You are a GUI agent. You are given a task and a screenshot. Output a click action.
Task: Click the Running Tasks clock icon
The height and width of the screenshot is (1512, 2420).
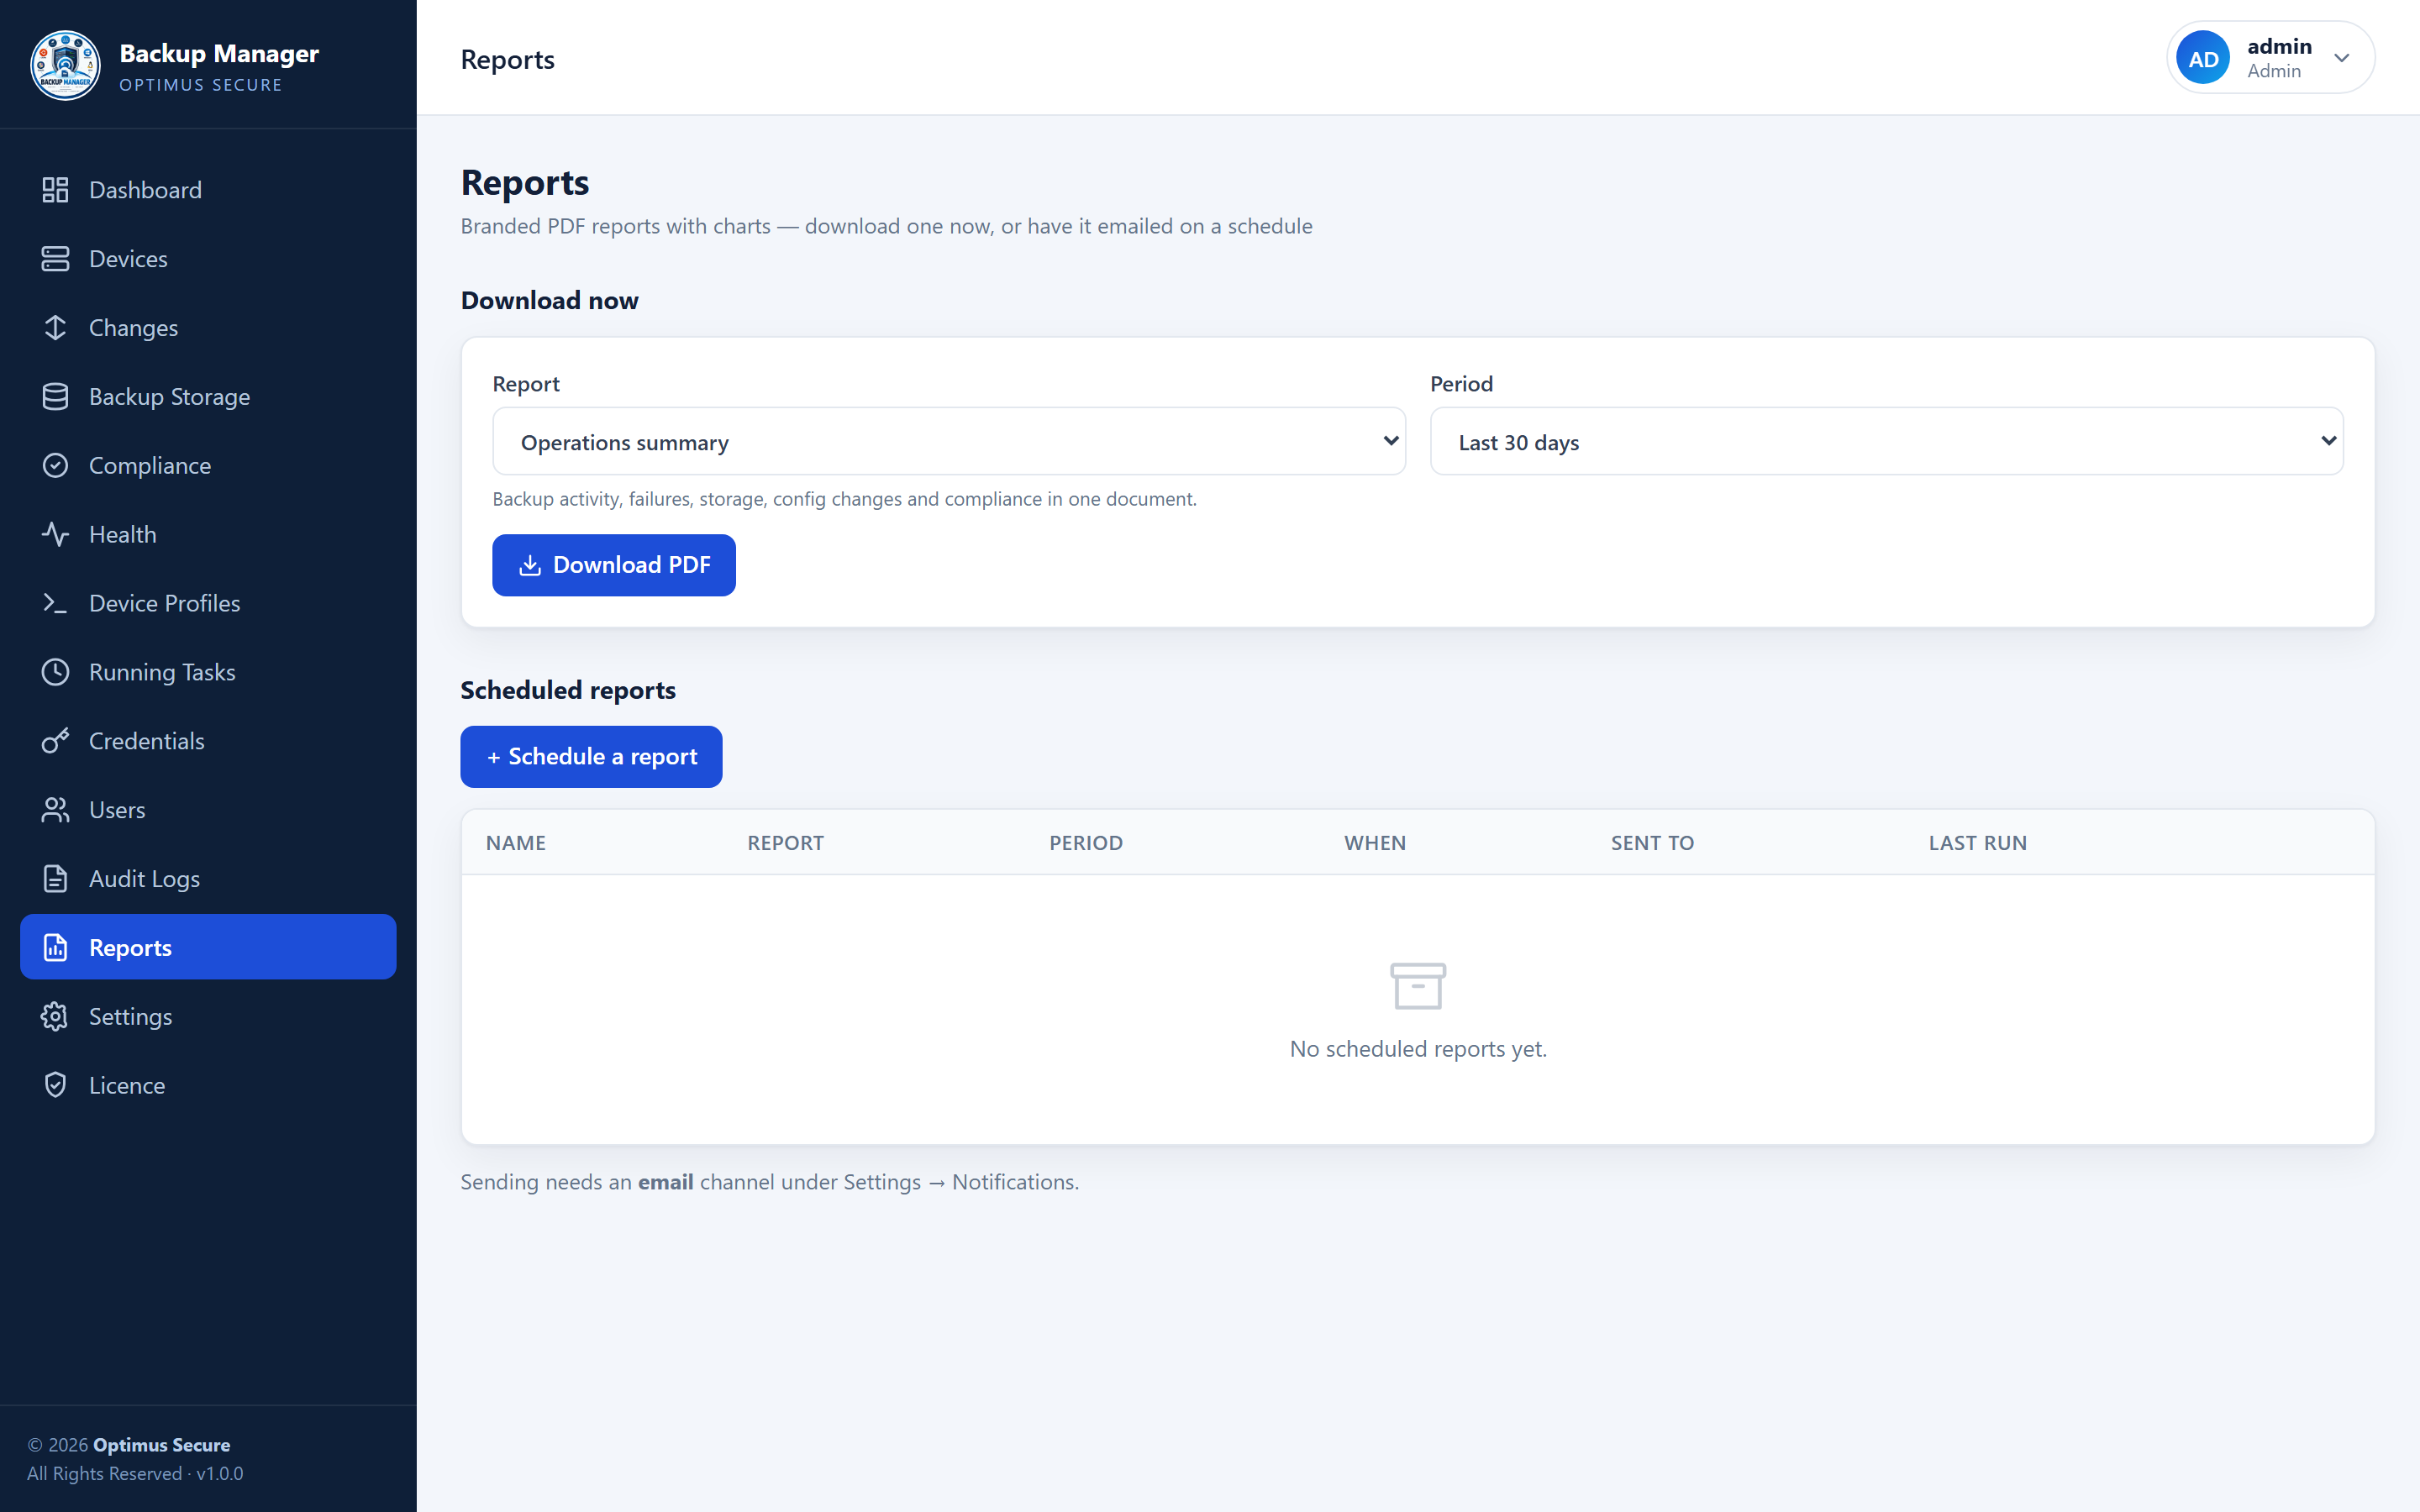pyautogui.click(x=55, y=672)
